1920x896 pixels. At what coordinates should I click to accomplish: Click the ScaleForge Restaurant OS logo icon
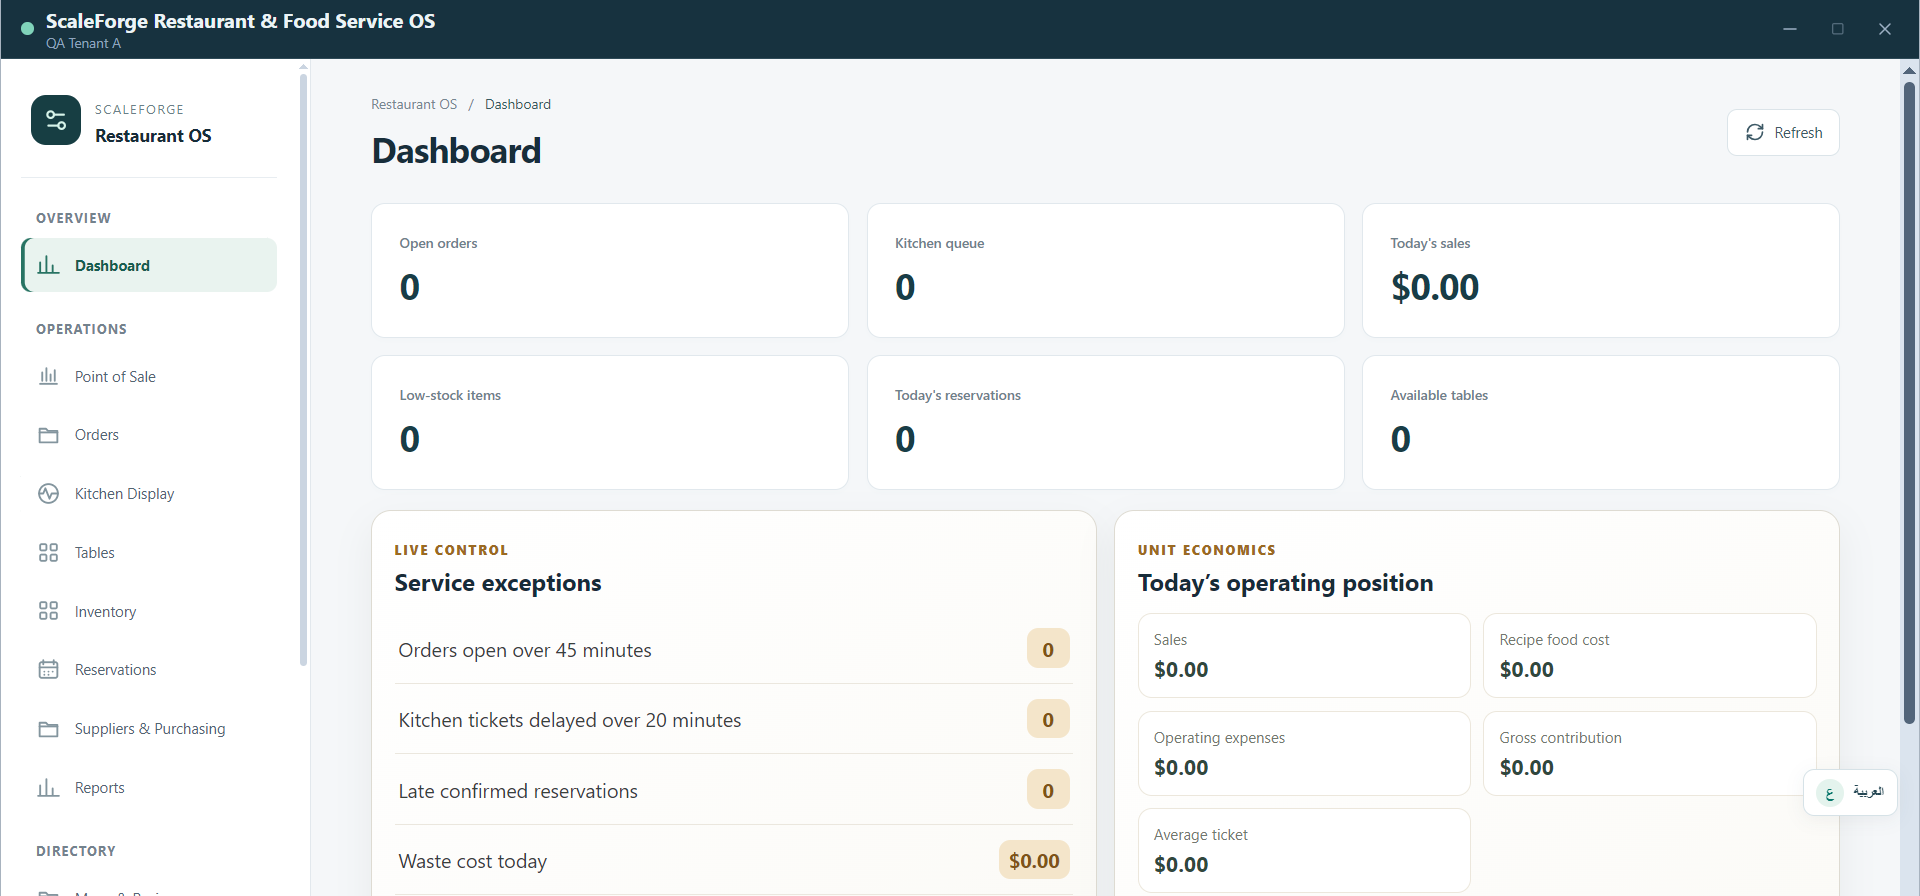tap(56, 120)
